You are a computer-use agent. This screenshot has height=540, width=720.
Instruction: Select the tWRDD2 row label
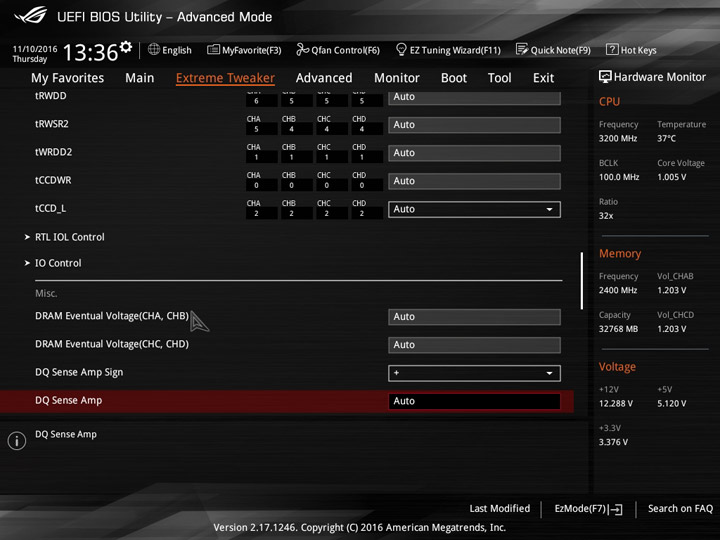[53, 152]
